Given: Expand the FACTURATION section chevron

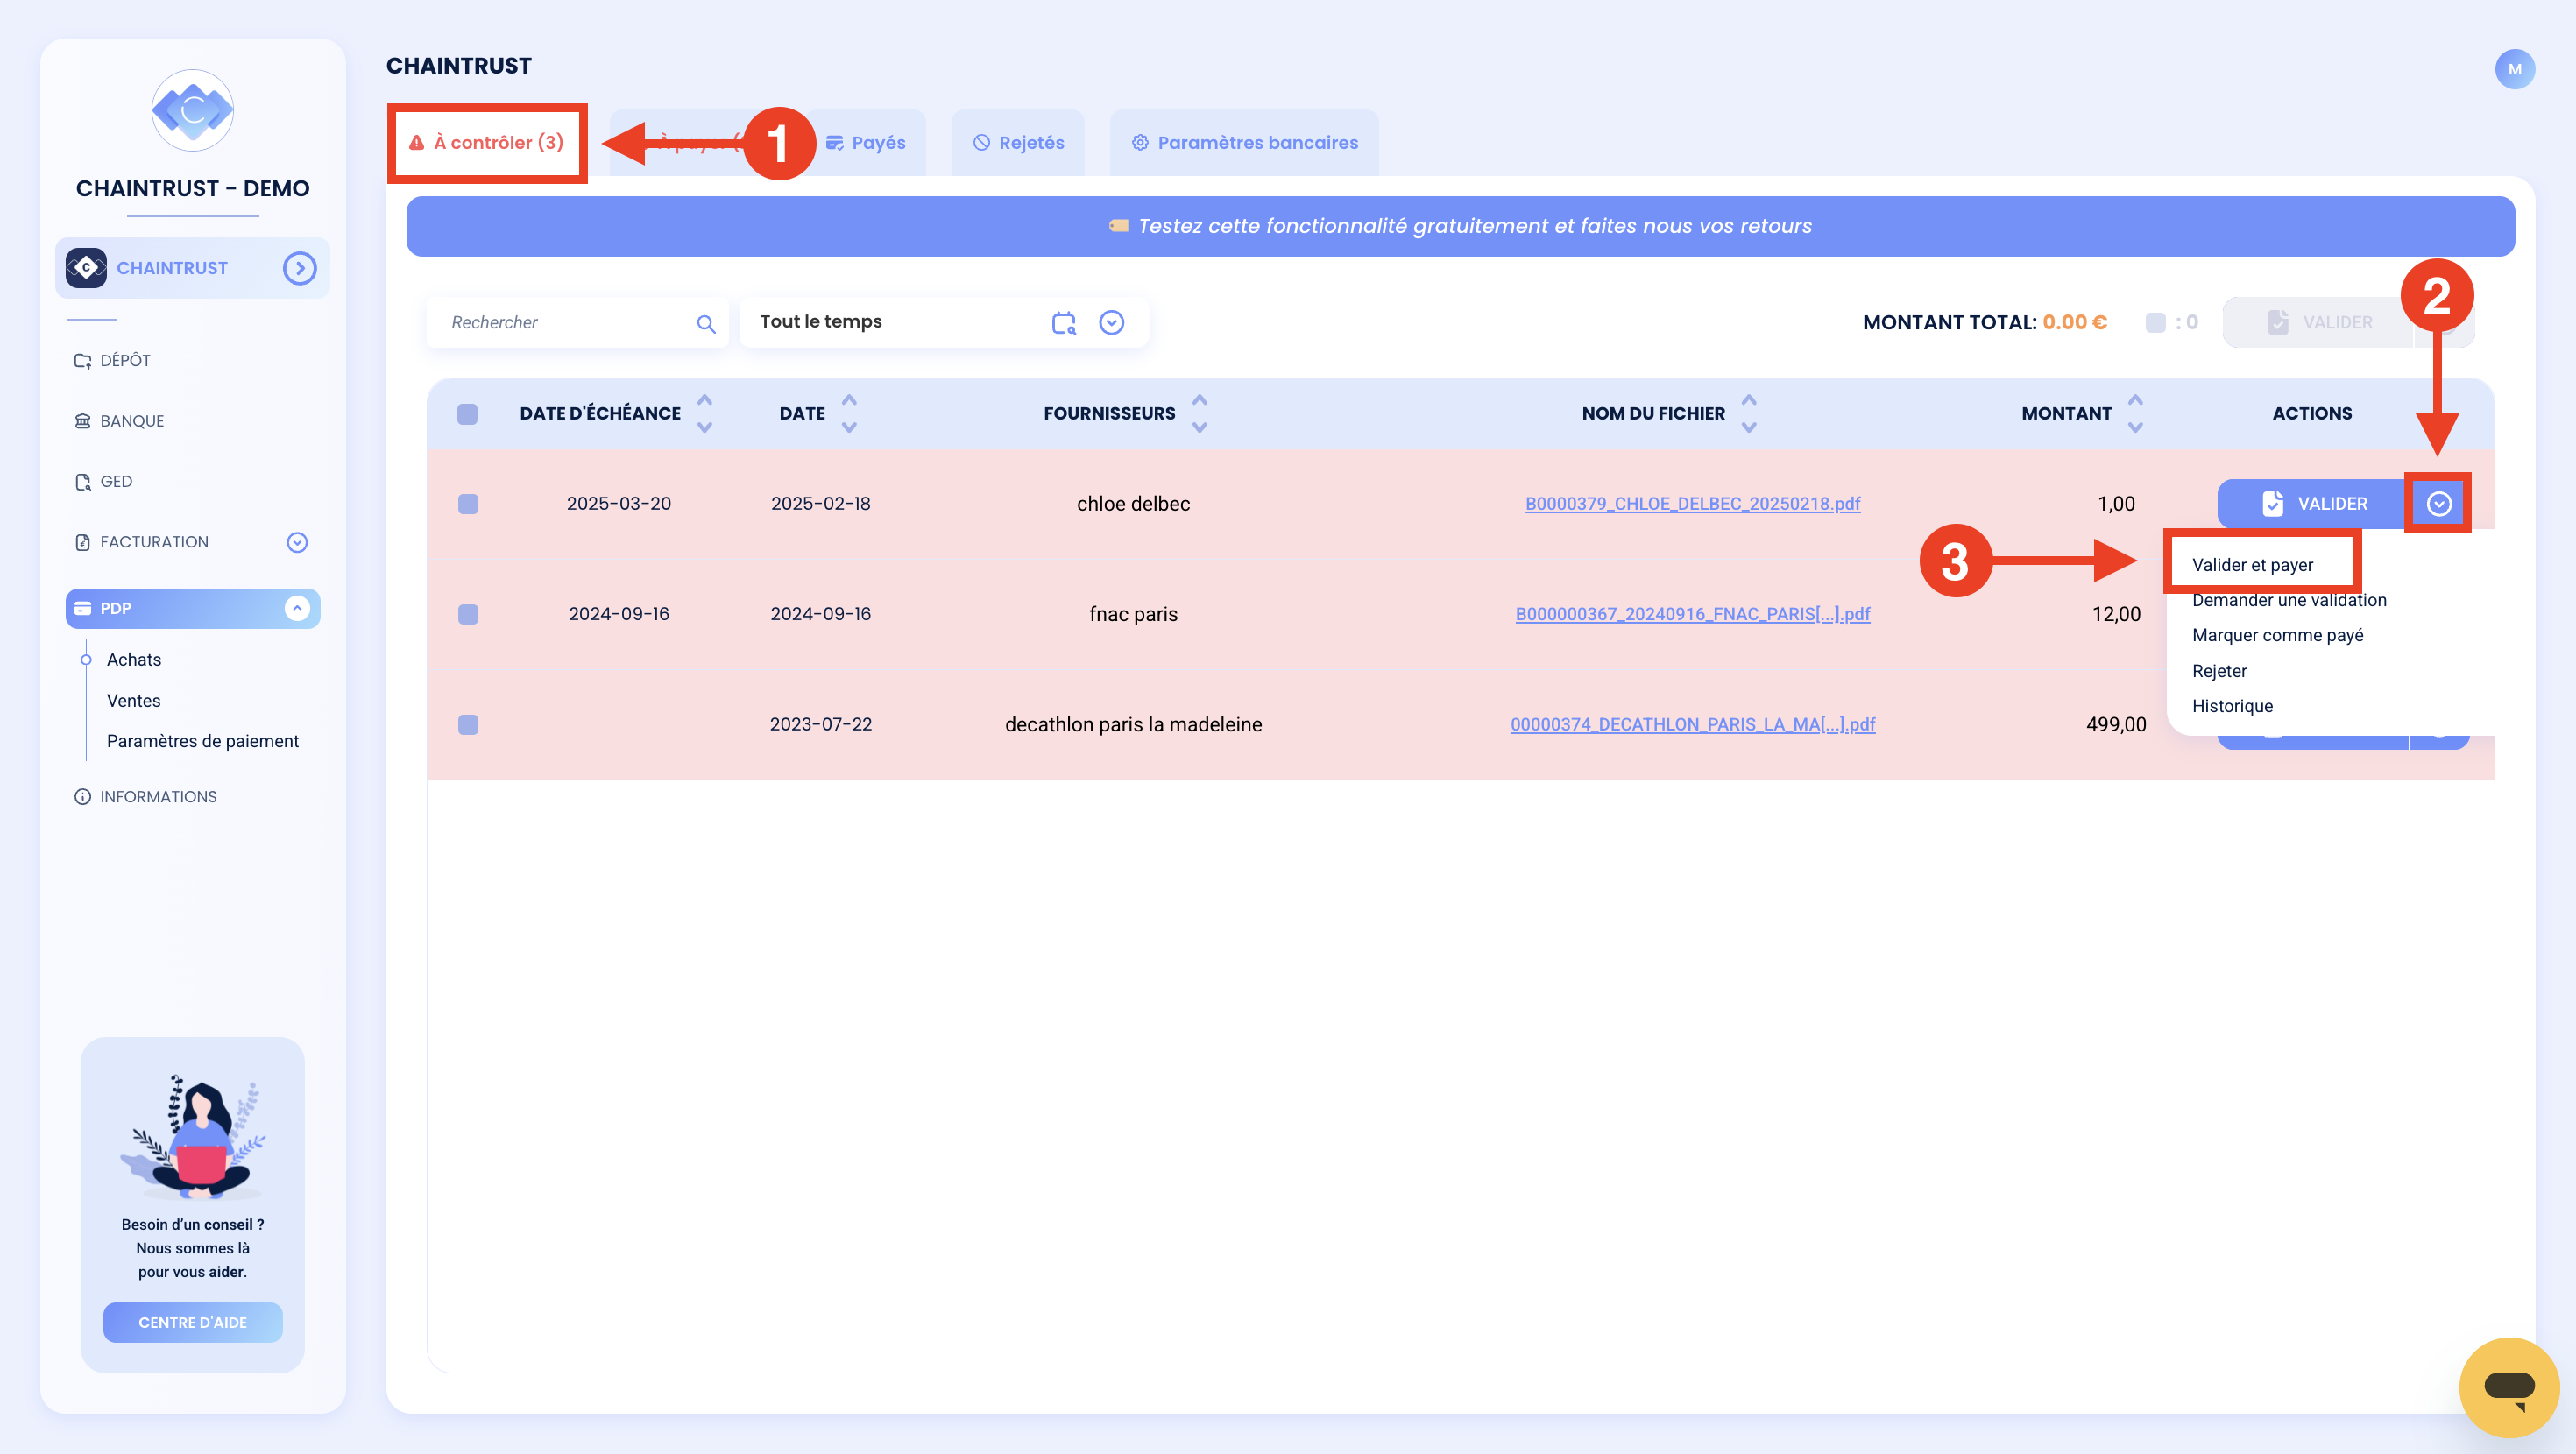Looking at the screenshot, I should [297, 542].
